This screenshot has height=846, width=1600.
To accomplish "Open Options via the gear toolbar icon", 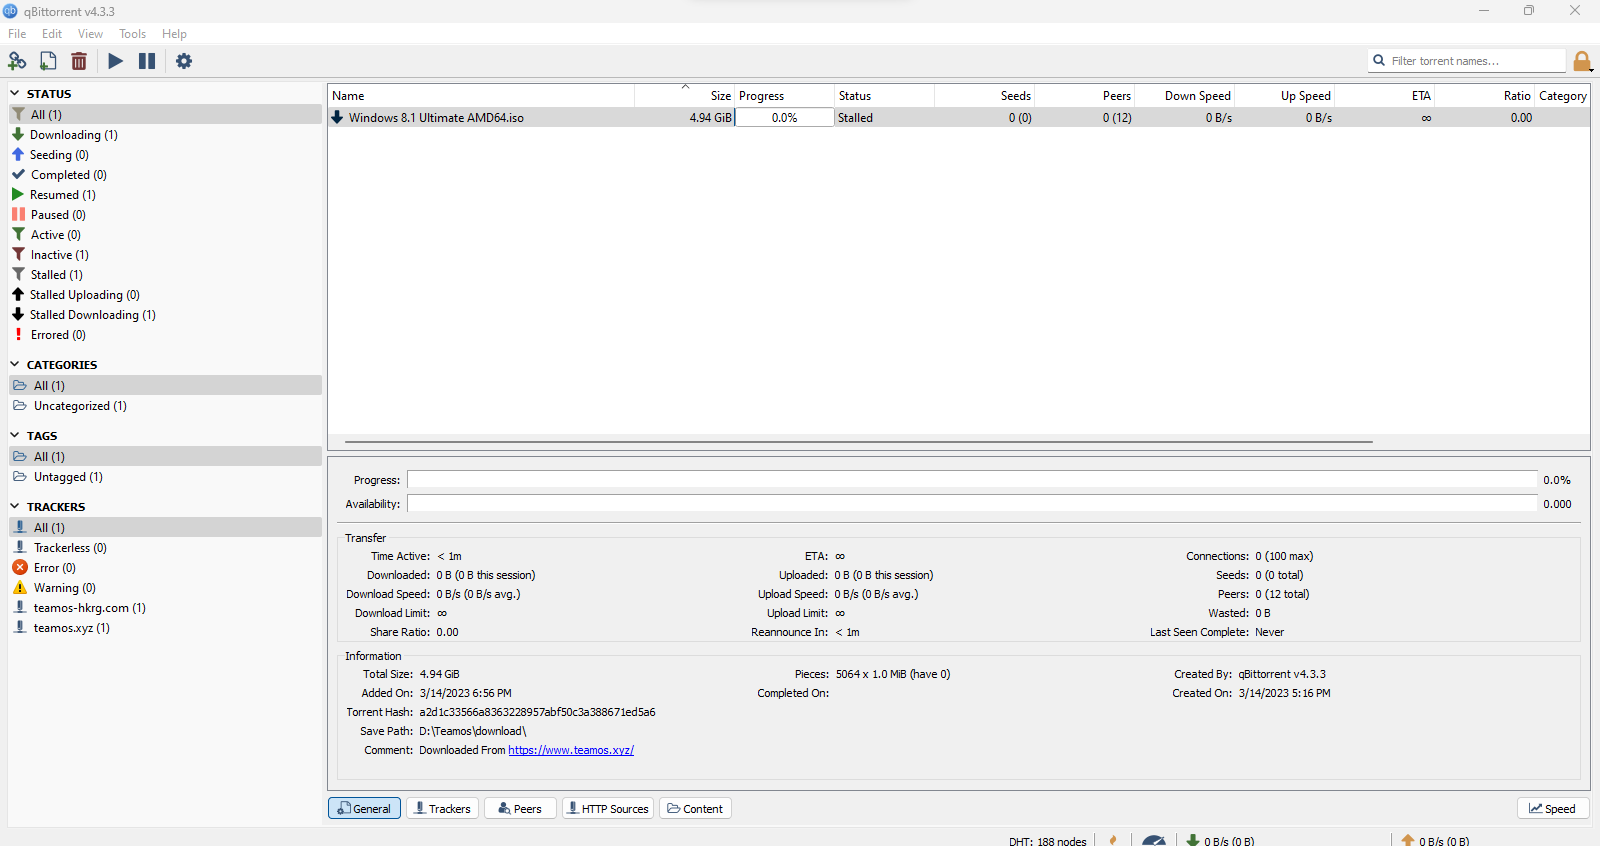I will coord(184,61).
